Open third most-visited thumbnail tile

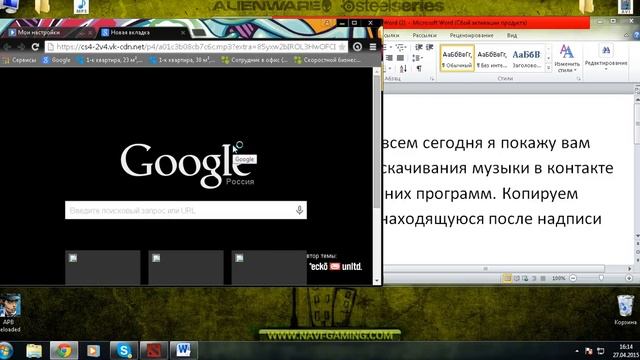269,267
